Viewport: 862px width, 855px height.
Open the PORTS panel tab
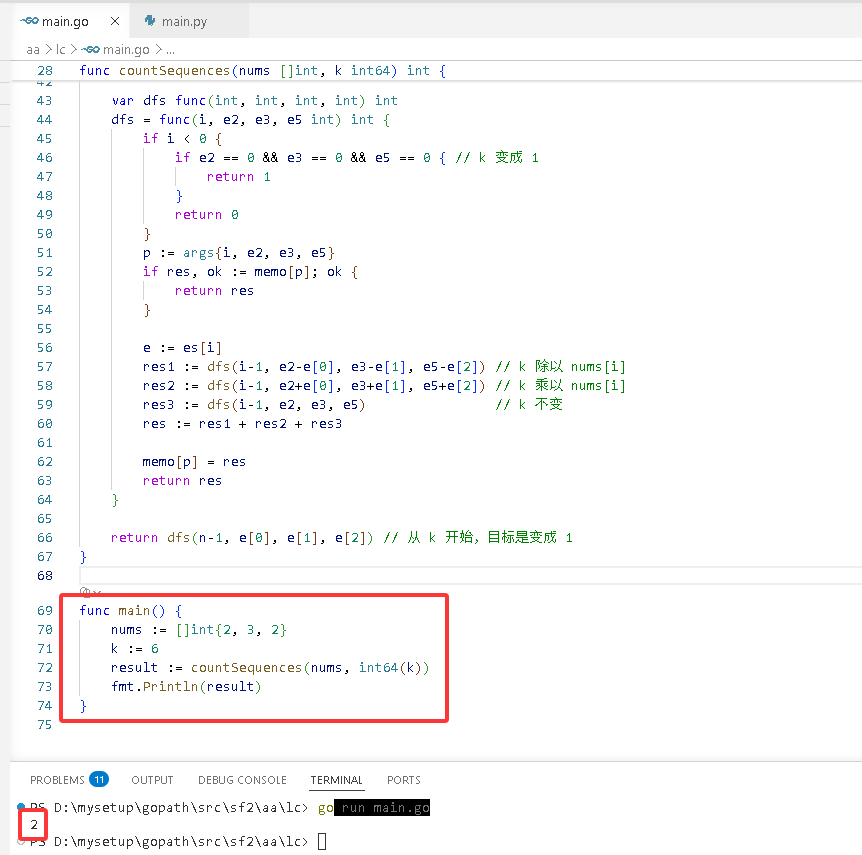click(404, 780)
